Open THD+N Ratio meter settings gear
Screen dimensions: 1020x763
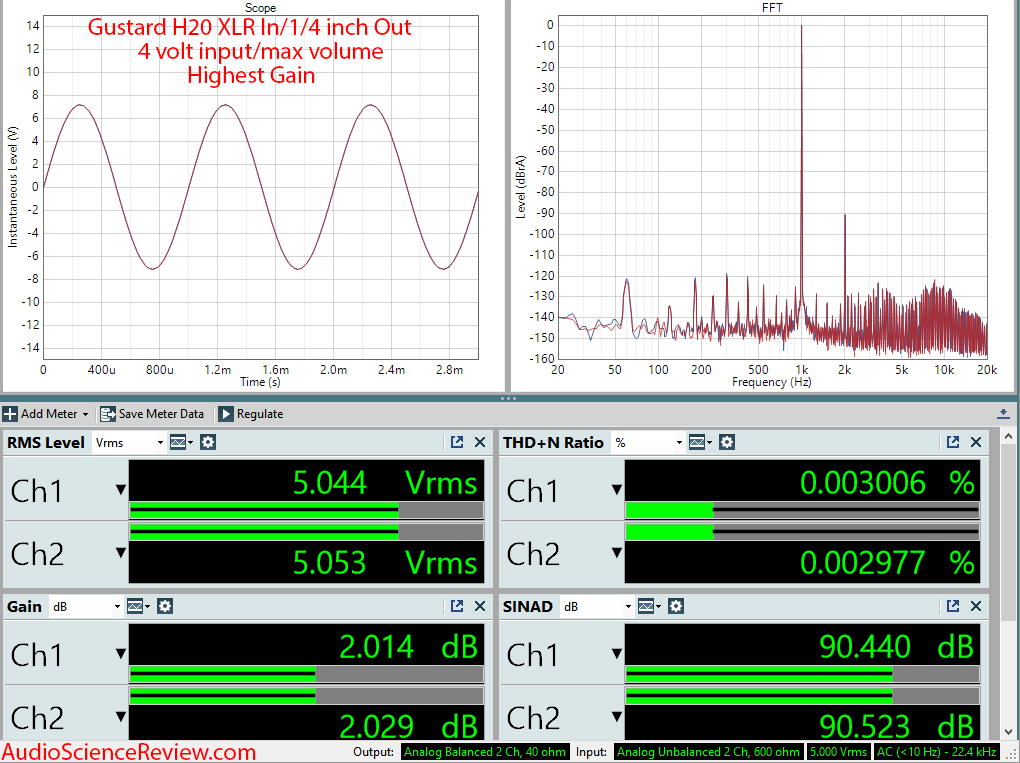click(727, 443)
